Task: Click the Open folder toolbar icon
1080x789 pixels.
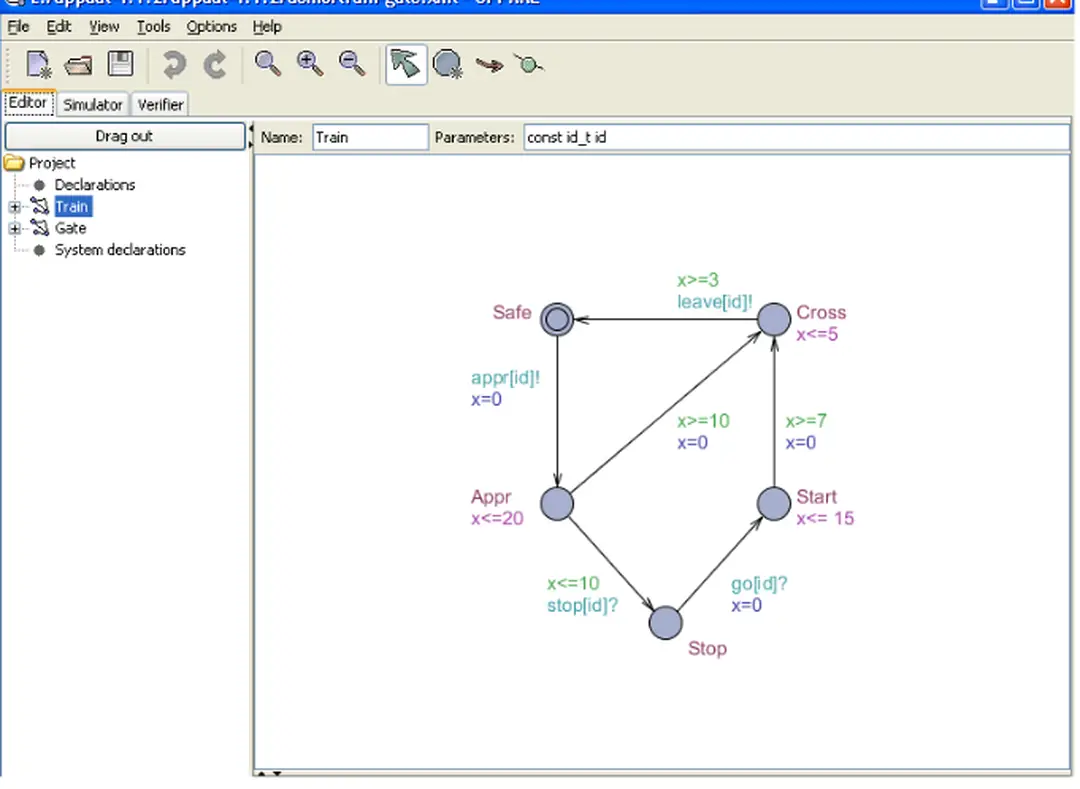Action: tap(78, 65)
